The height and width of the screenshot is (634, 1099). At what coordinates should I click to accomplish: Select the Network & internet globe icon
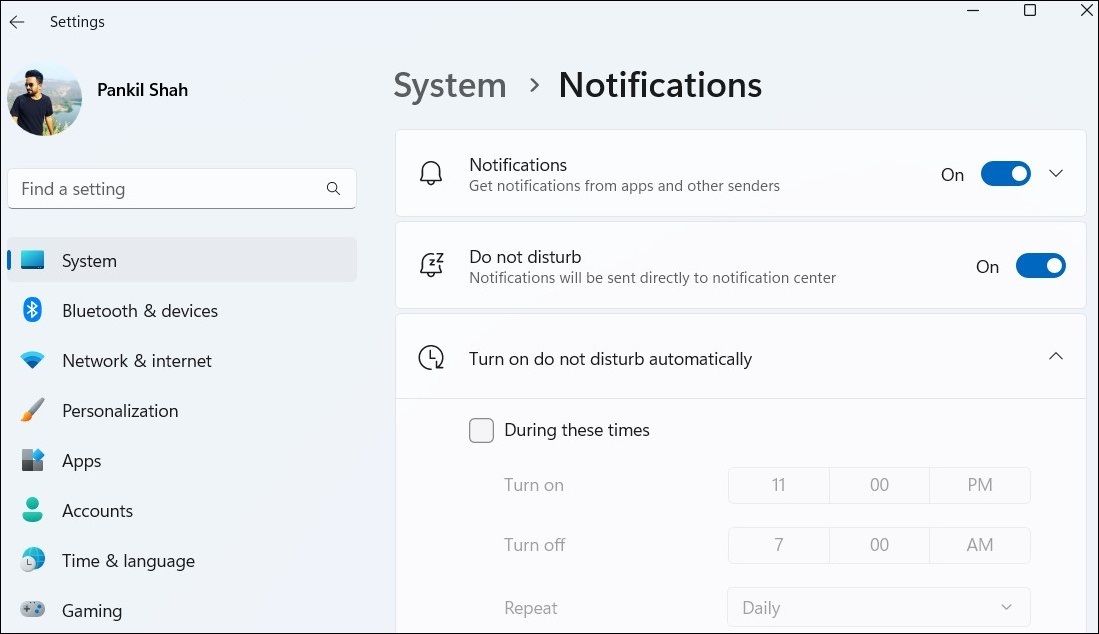point(31,360)
